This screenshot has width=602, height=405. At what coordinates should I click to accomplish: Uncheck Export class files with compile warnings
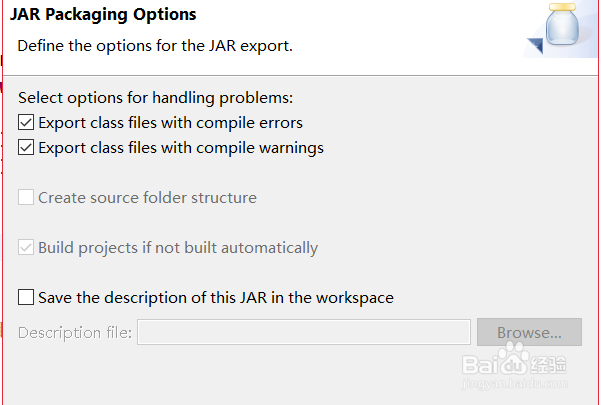point(26,147)
